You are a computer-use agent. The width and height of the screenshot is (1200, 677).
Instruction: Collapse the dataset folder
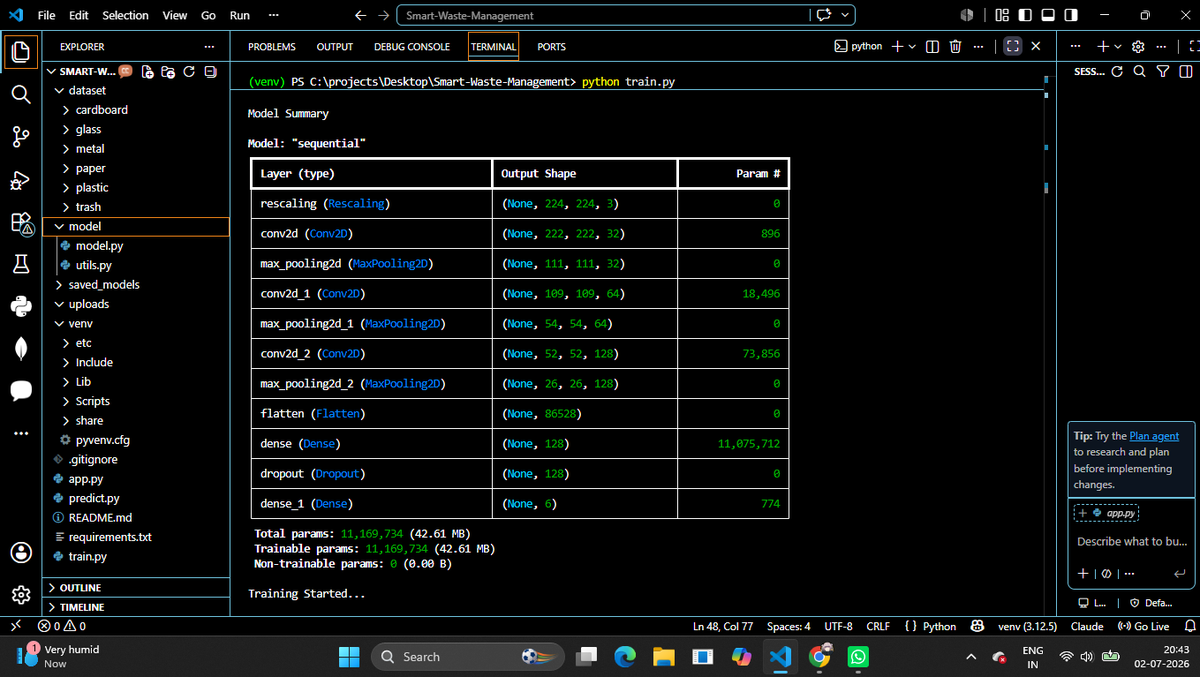(x=137, y=90)
